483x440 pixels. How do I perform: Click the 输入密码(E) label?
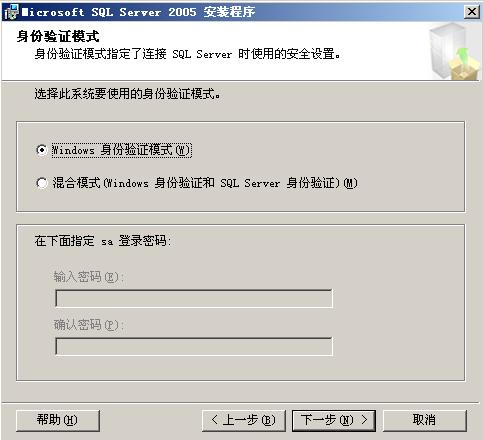pyautogui.click(x=89, y=277)
